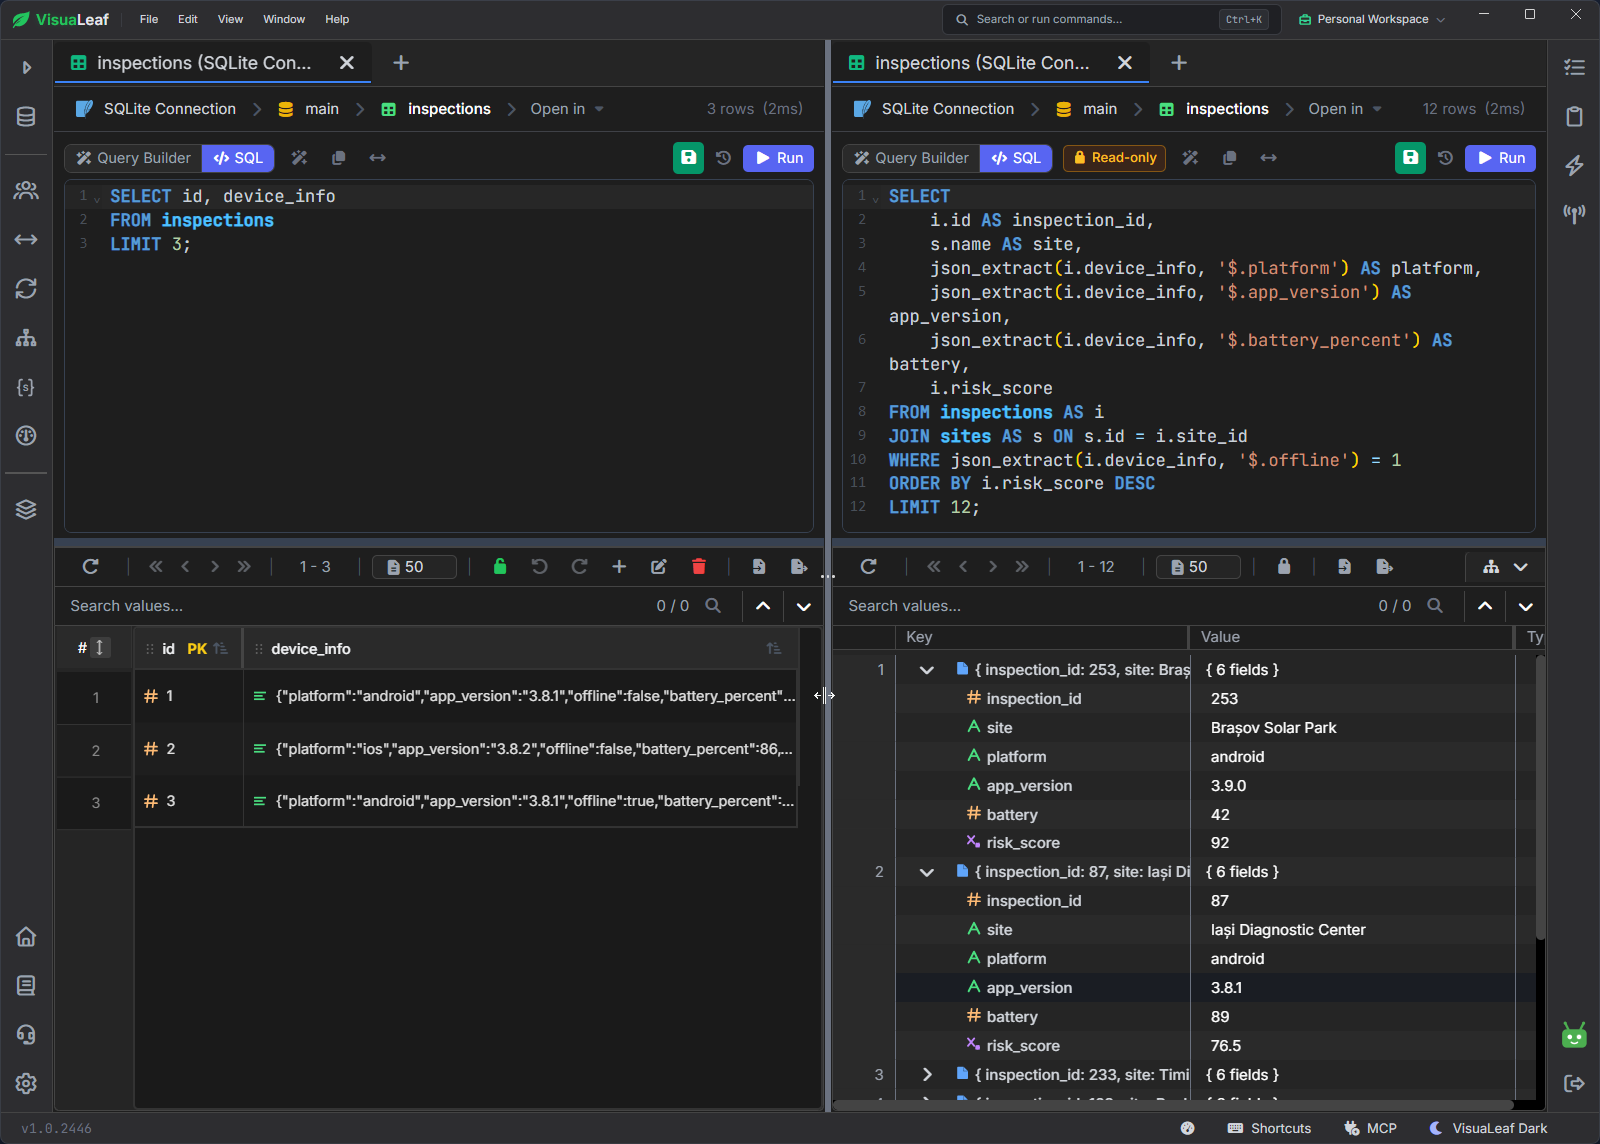Open Personal Workspace dropdown
Image resolution: width=1600 pixels, height=1144 pixels.
1371,19
